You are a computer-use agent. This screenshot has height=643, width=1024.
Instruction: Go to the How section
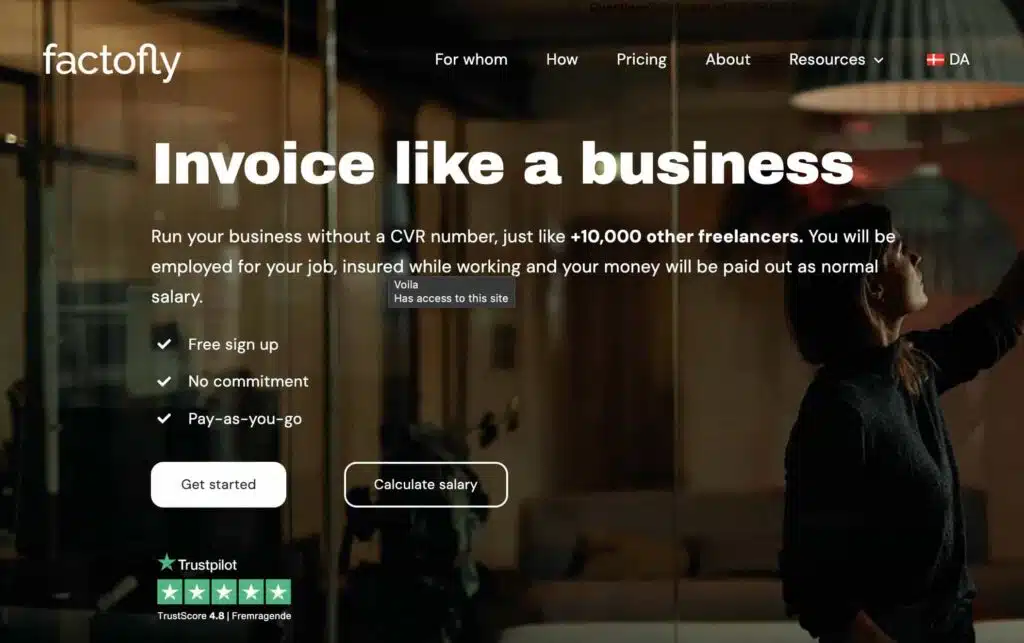(562, 59)
